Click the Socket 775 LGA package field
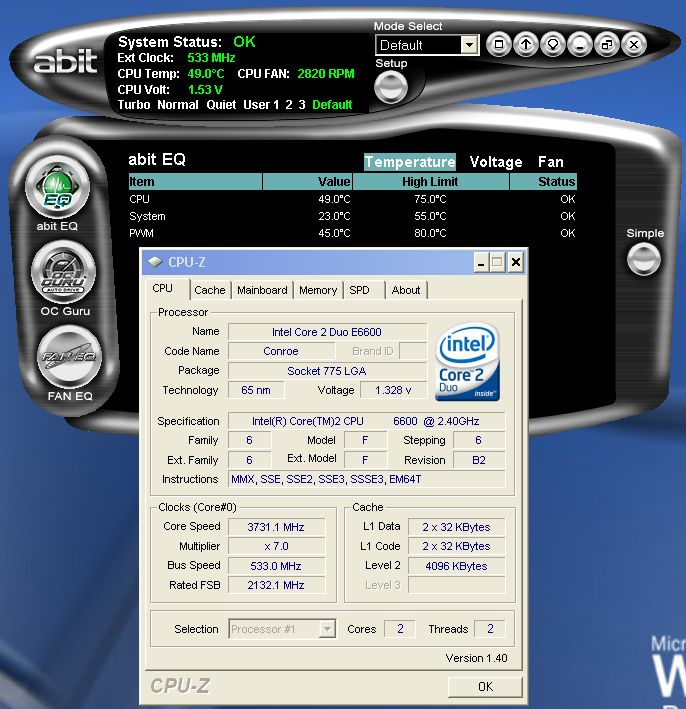The height and width of the screenshot is (709, 686). (327, 371)
